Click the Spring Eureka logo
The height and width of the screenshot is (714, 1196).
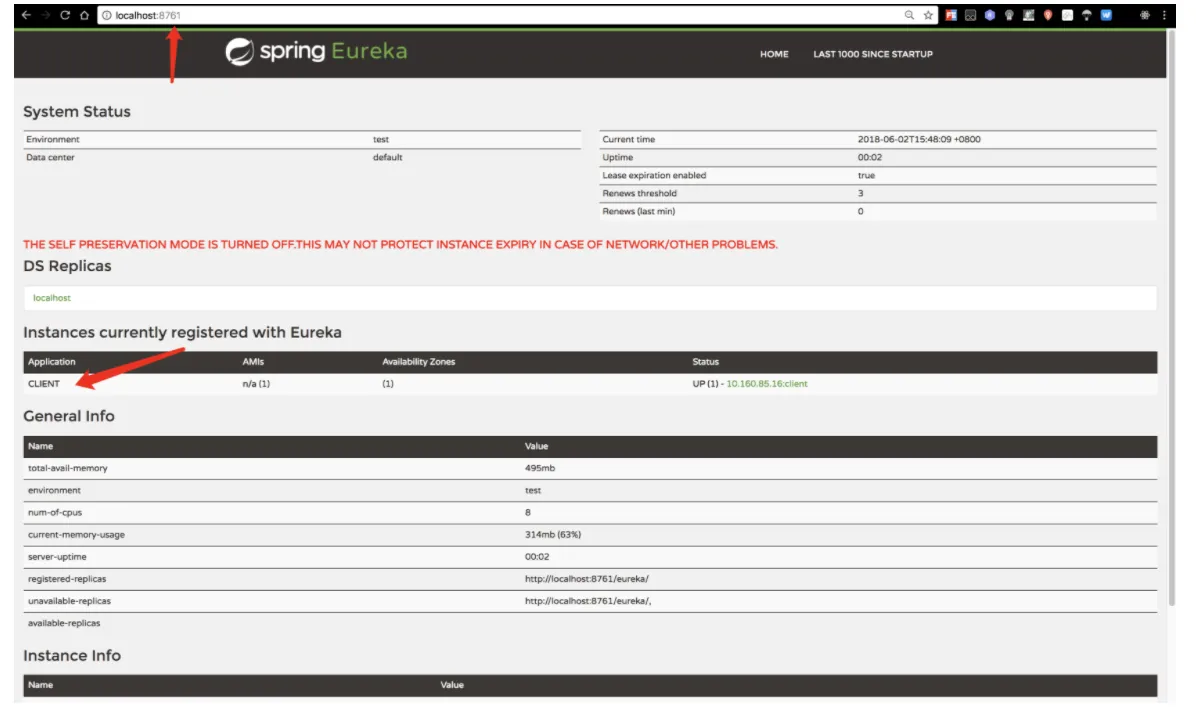pyautogui.click(x=316, y=51)
